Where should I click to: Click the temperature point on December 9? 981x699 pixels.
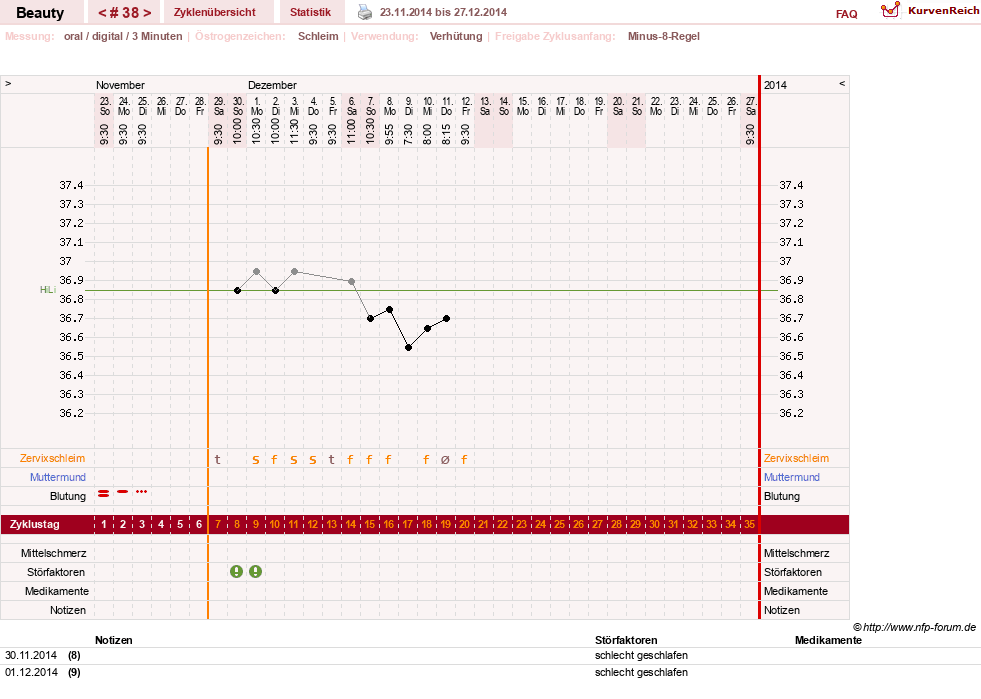(409, 347)
